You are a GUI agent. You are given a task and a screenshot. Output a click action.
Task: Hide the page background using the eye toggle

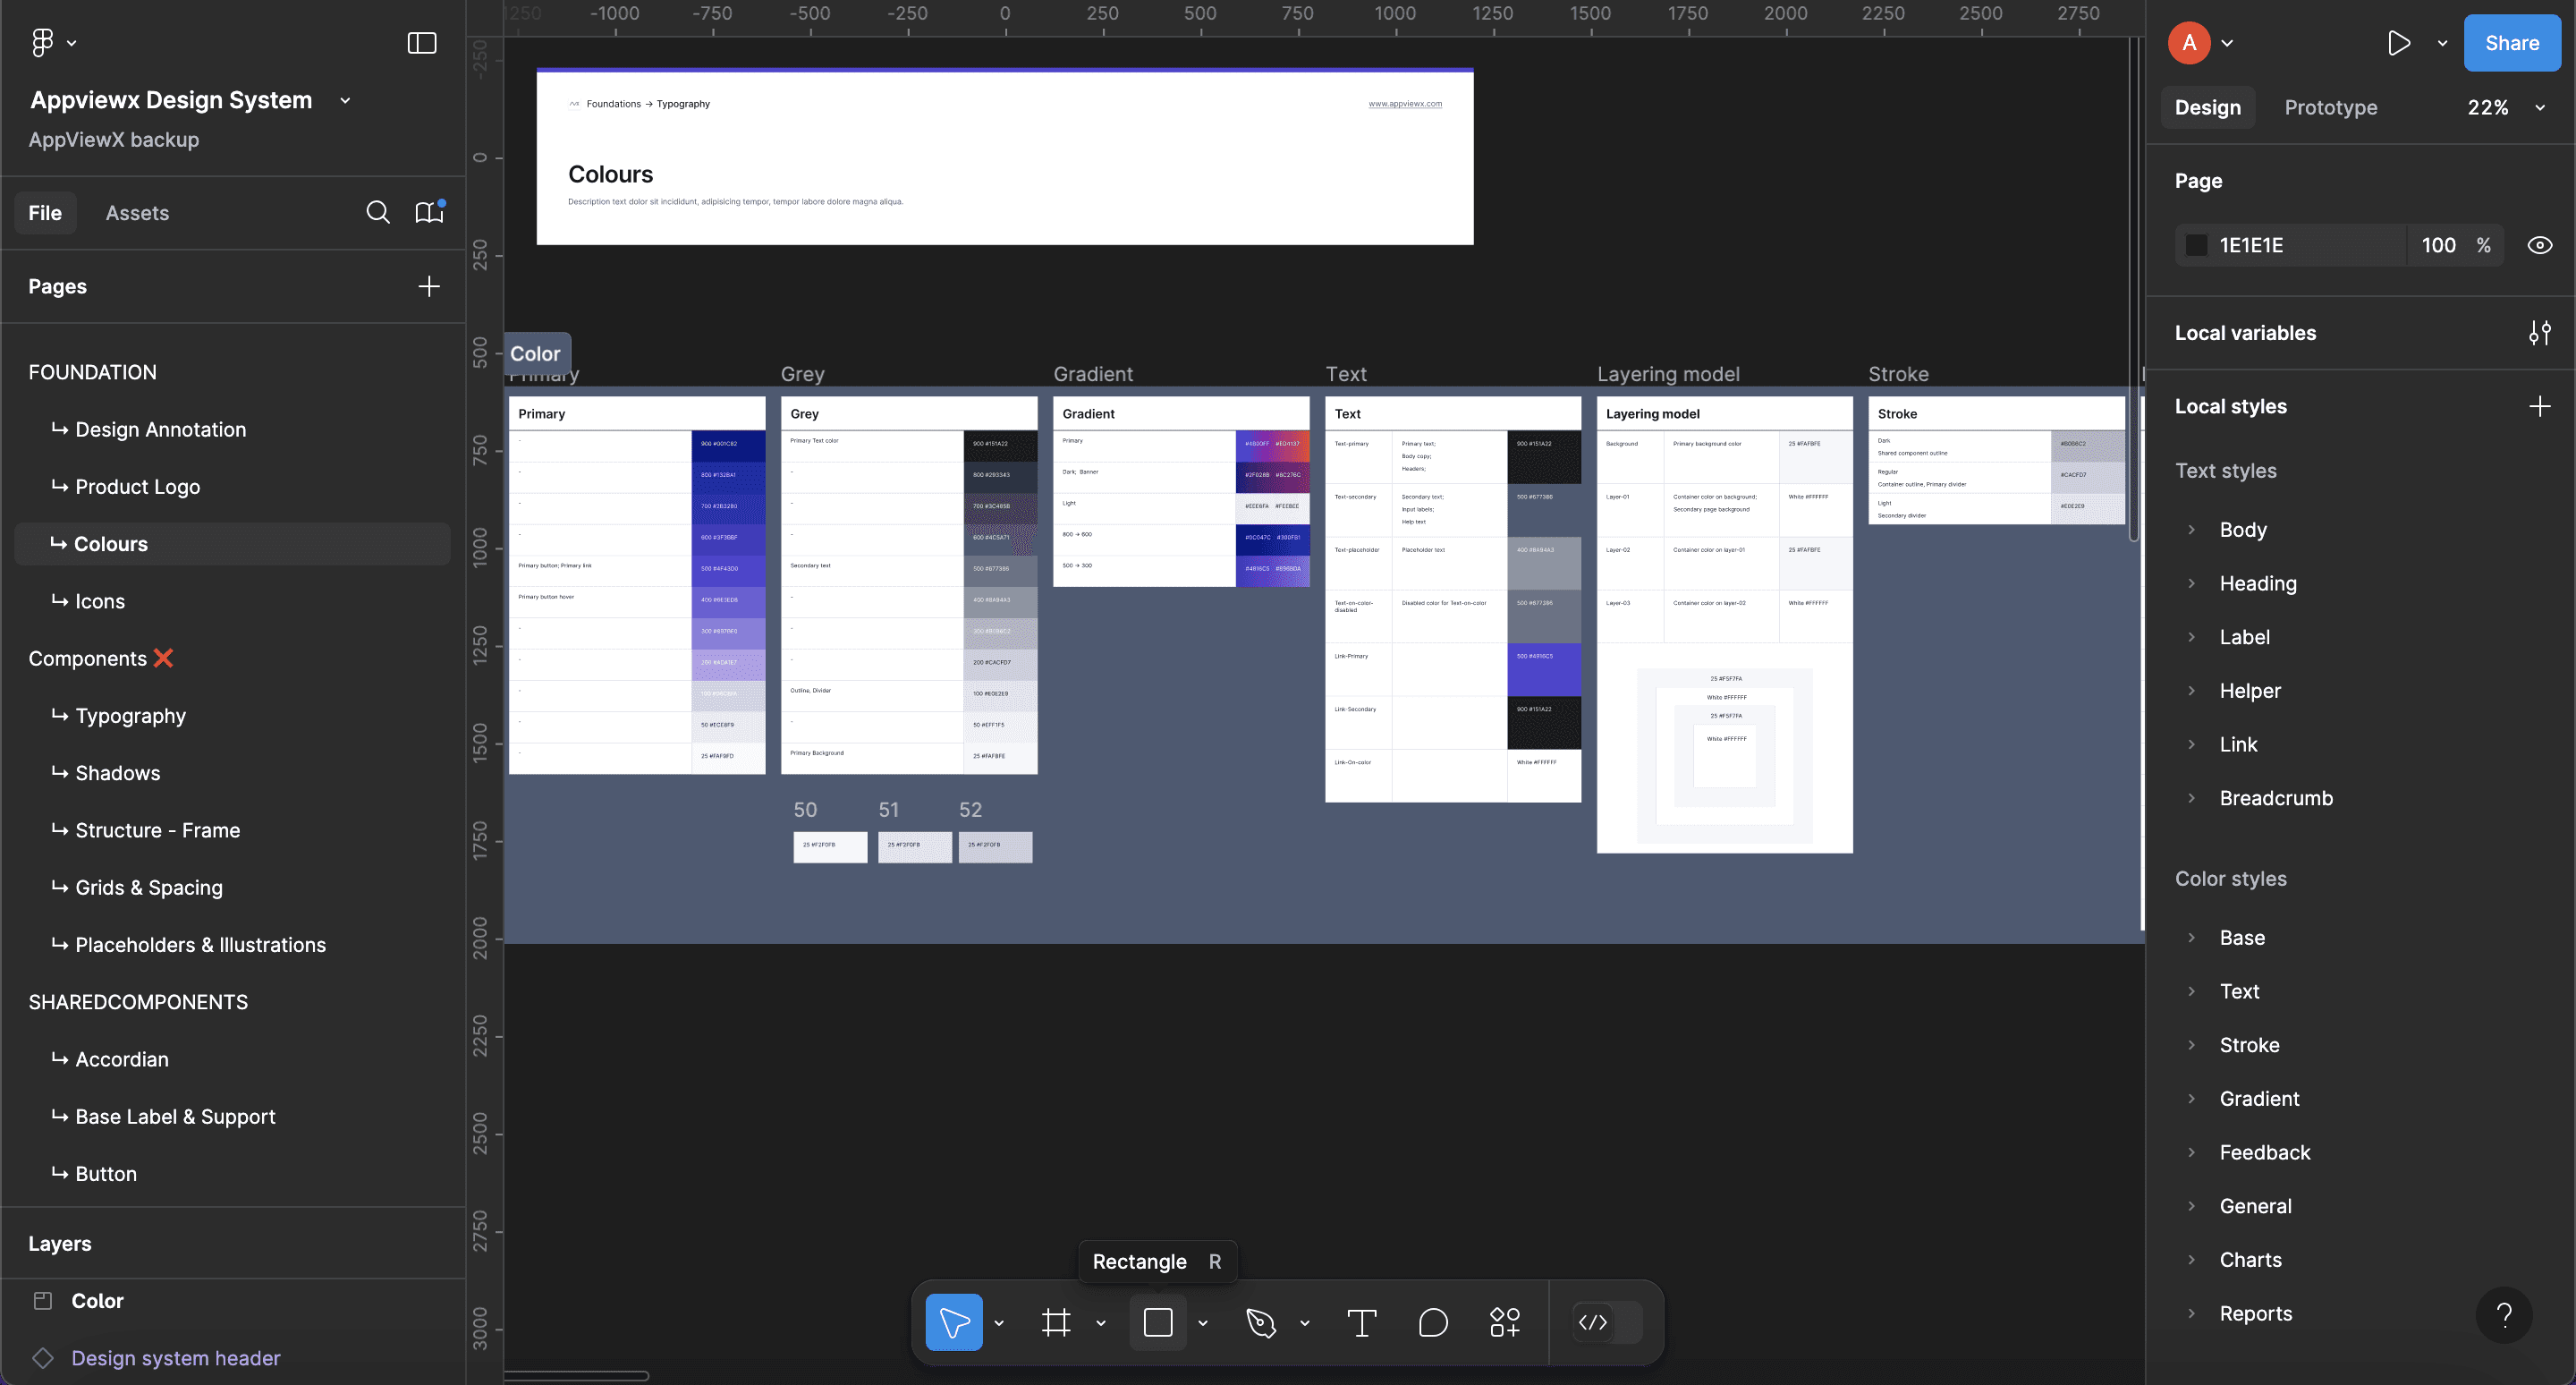[2539, 244]
